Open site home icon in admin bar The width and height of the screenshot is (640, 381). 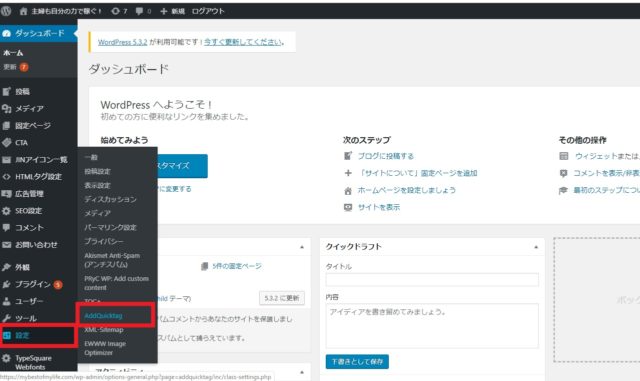pos(23,11)
